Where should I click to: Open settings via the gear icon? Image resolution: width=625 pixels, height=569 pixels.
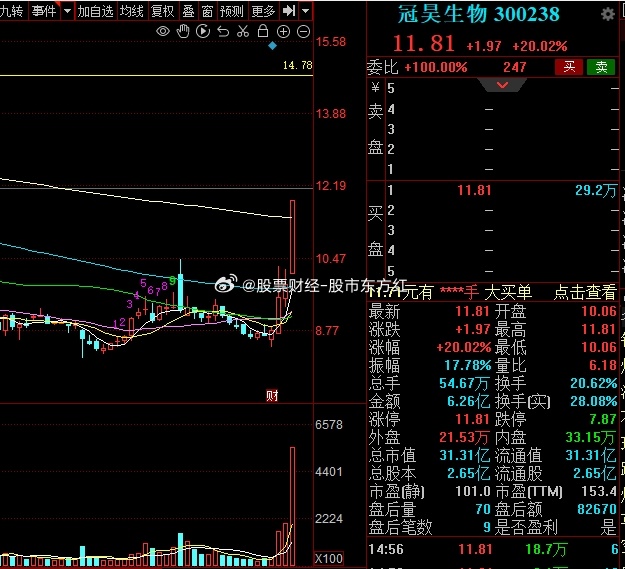[608, 15]
